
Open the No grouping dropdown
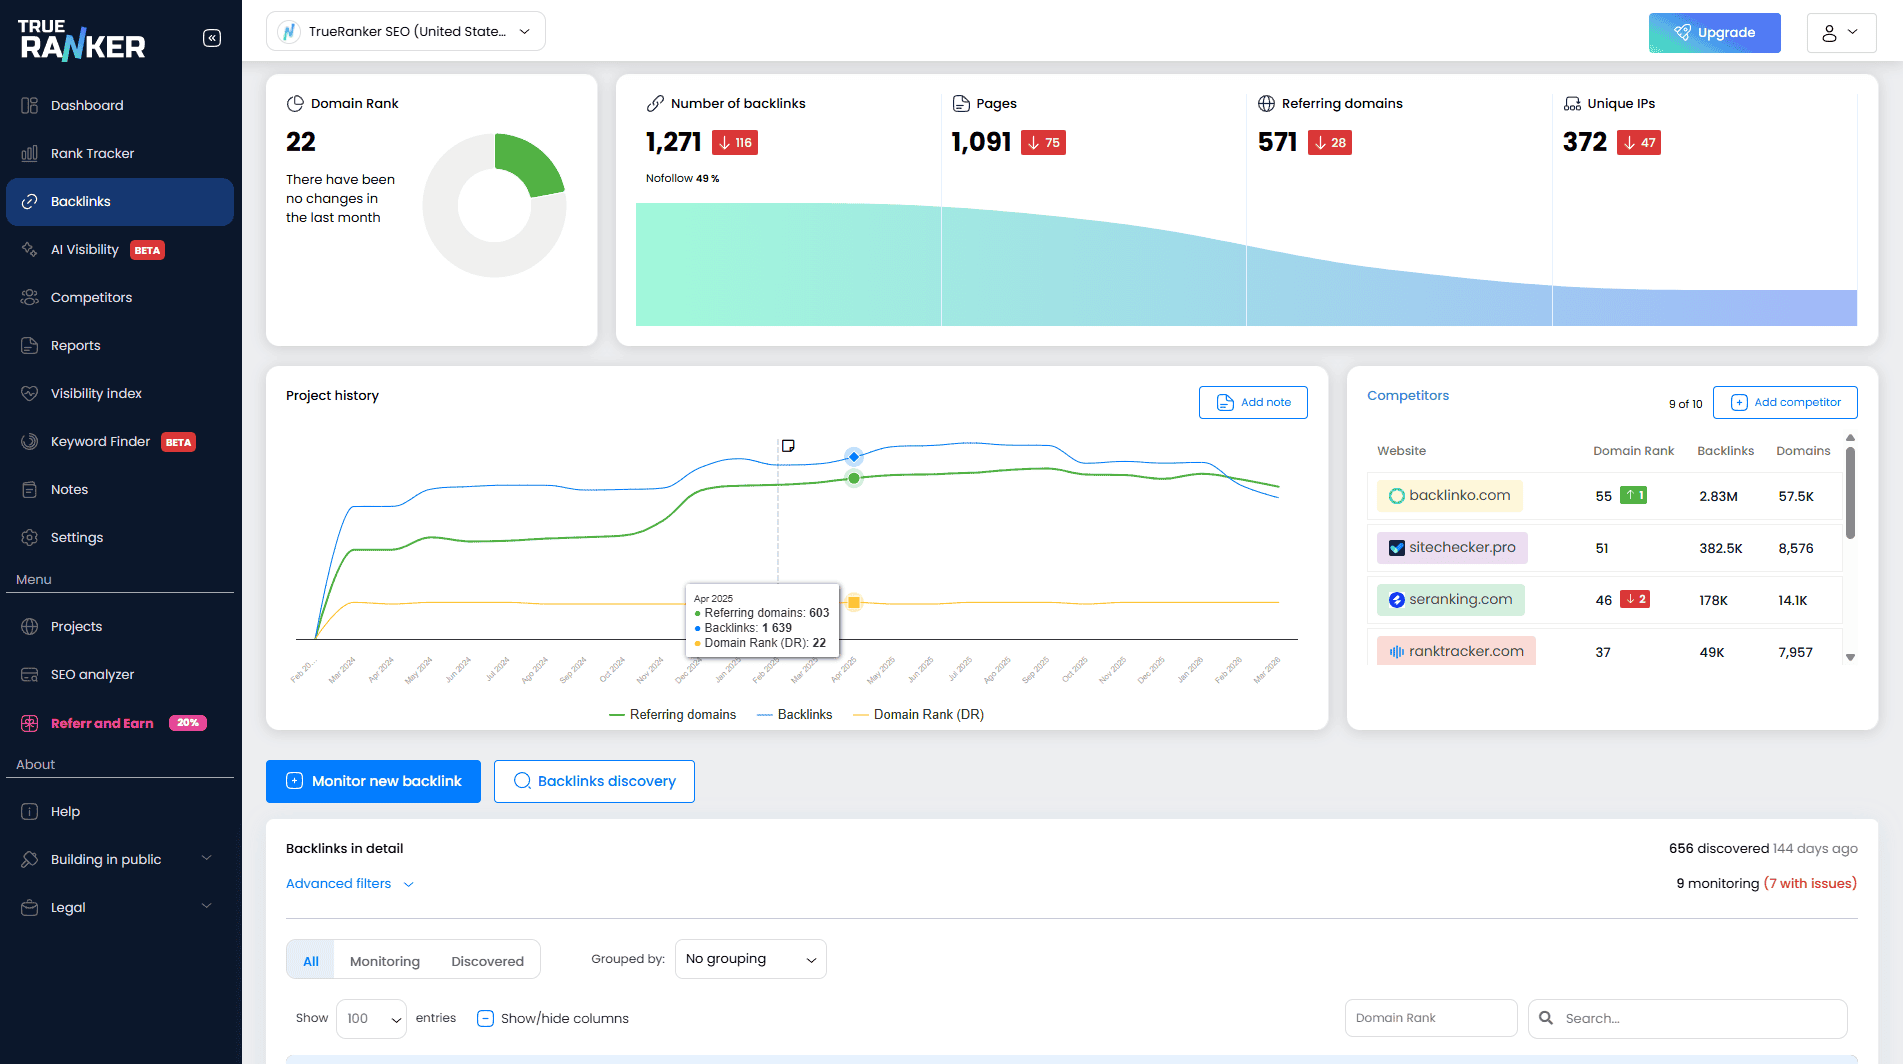750,959
